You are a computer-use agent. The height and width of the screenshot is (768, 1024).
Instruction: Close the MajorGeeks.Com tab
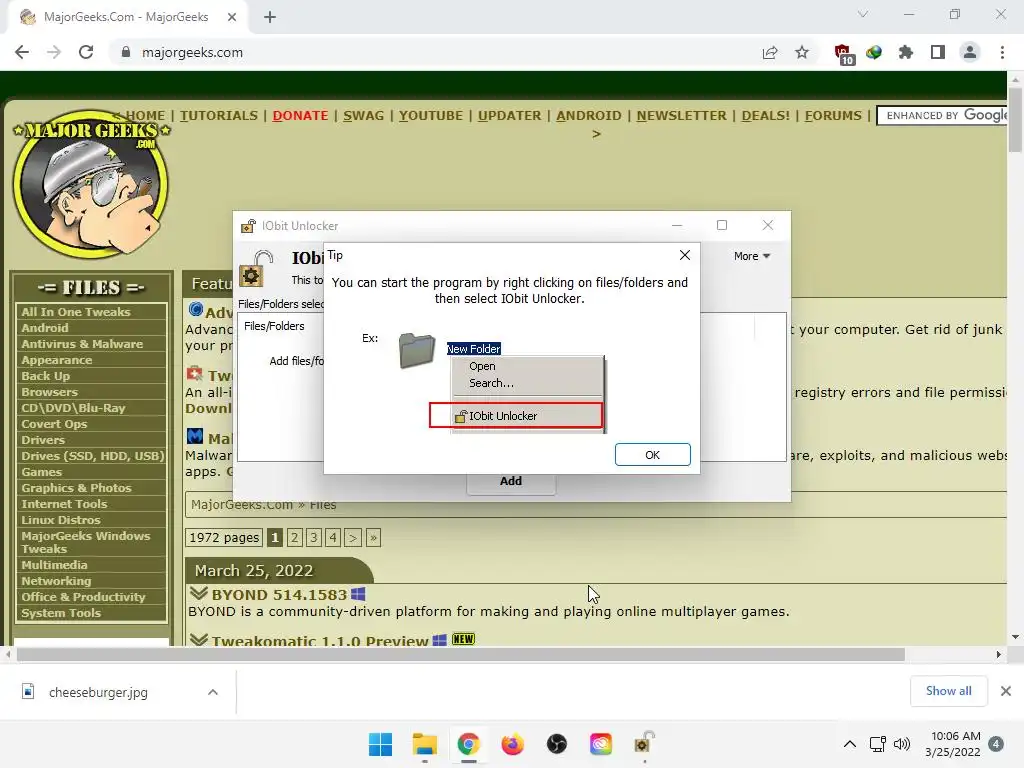(x=232, y=17)
